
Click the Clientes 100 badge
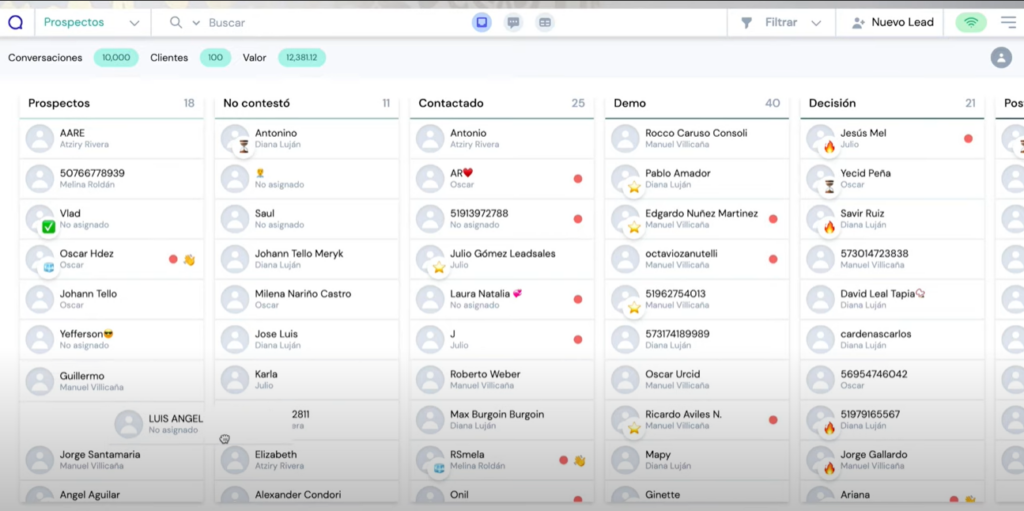coord(216,58)
